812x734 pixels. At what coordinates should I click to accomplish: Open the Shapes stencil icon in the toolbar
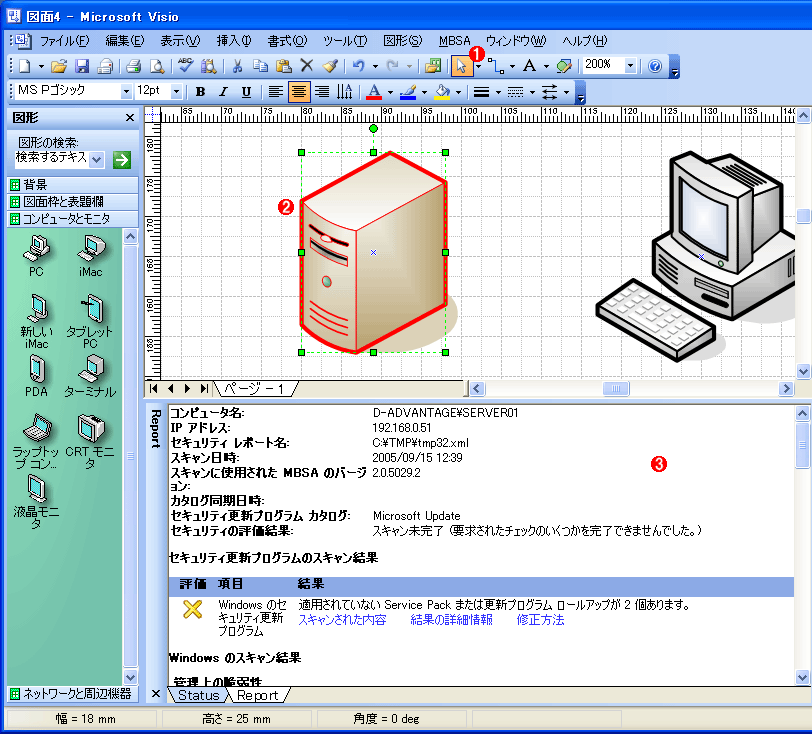(433, 66)
